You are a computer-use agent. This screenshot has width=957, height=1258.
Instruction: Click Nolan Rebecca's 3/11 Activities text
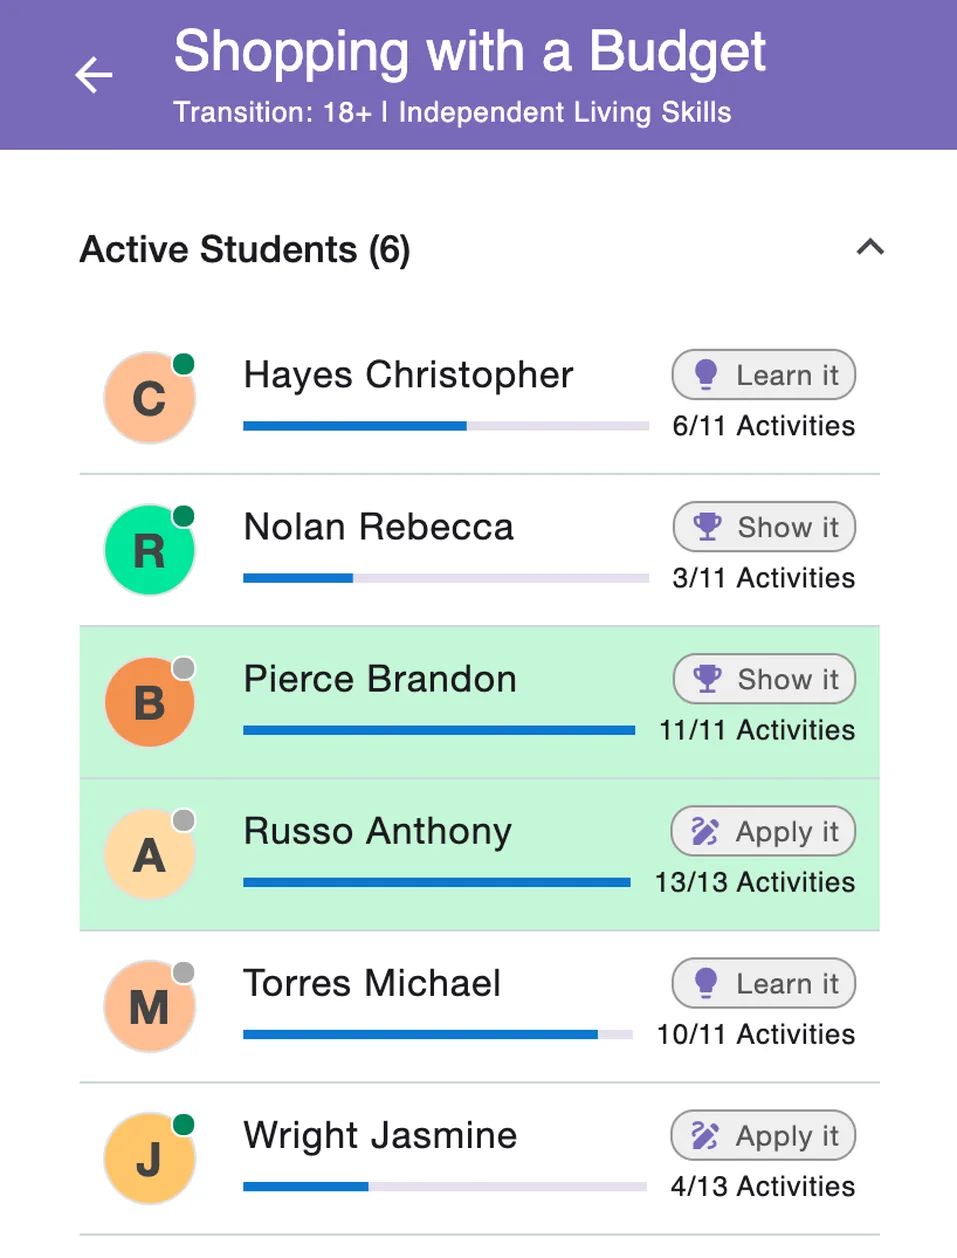point(764,578)
